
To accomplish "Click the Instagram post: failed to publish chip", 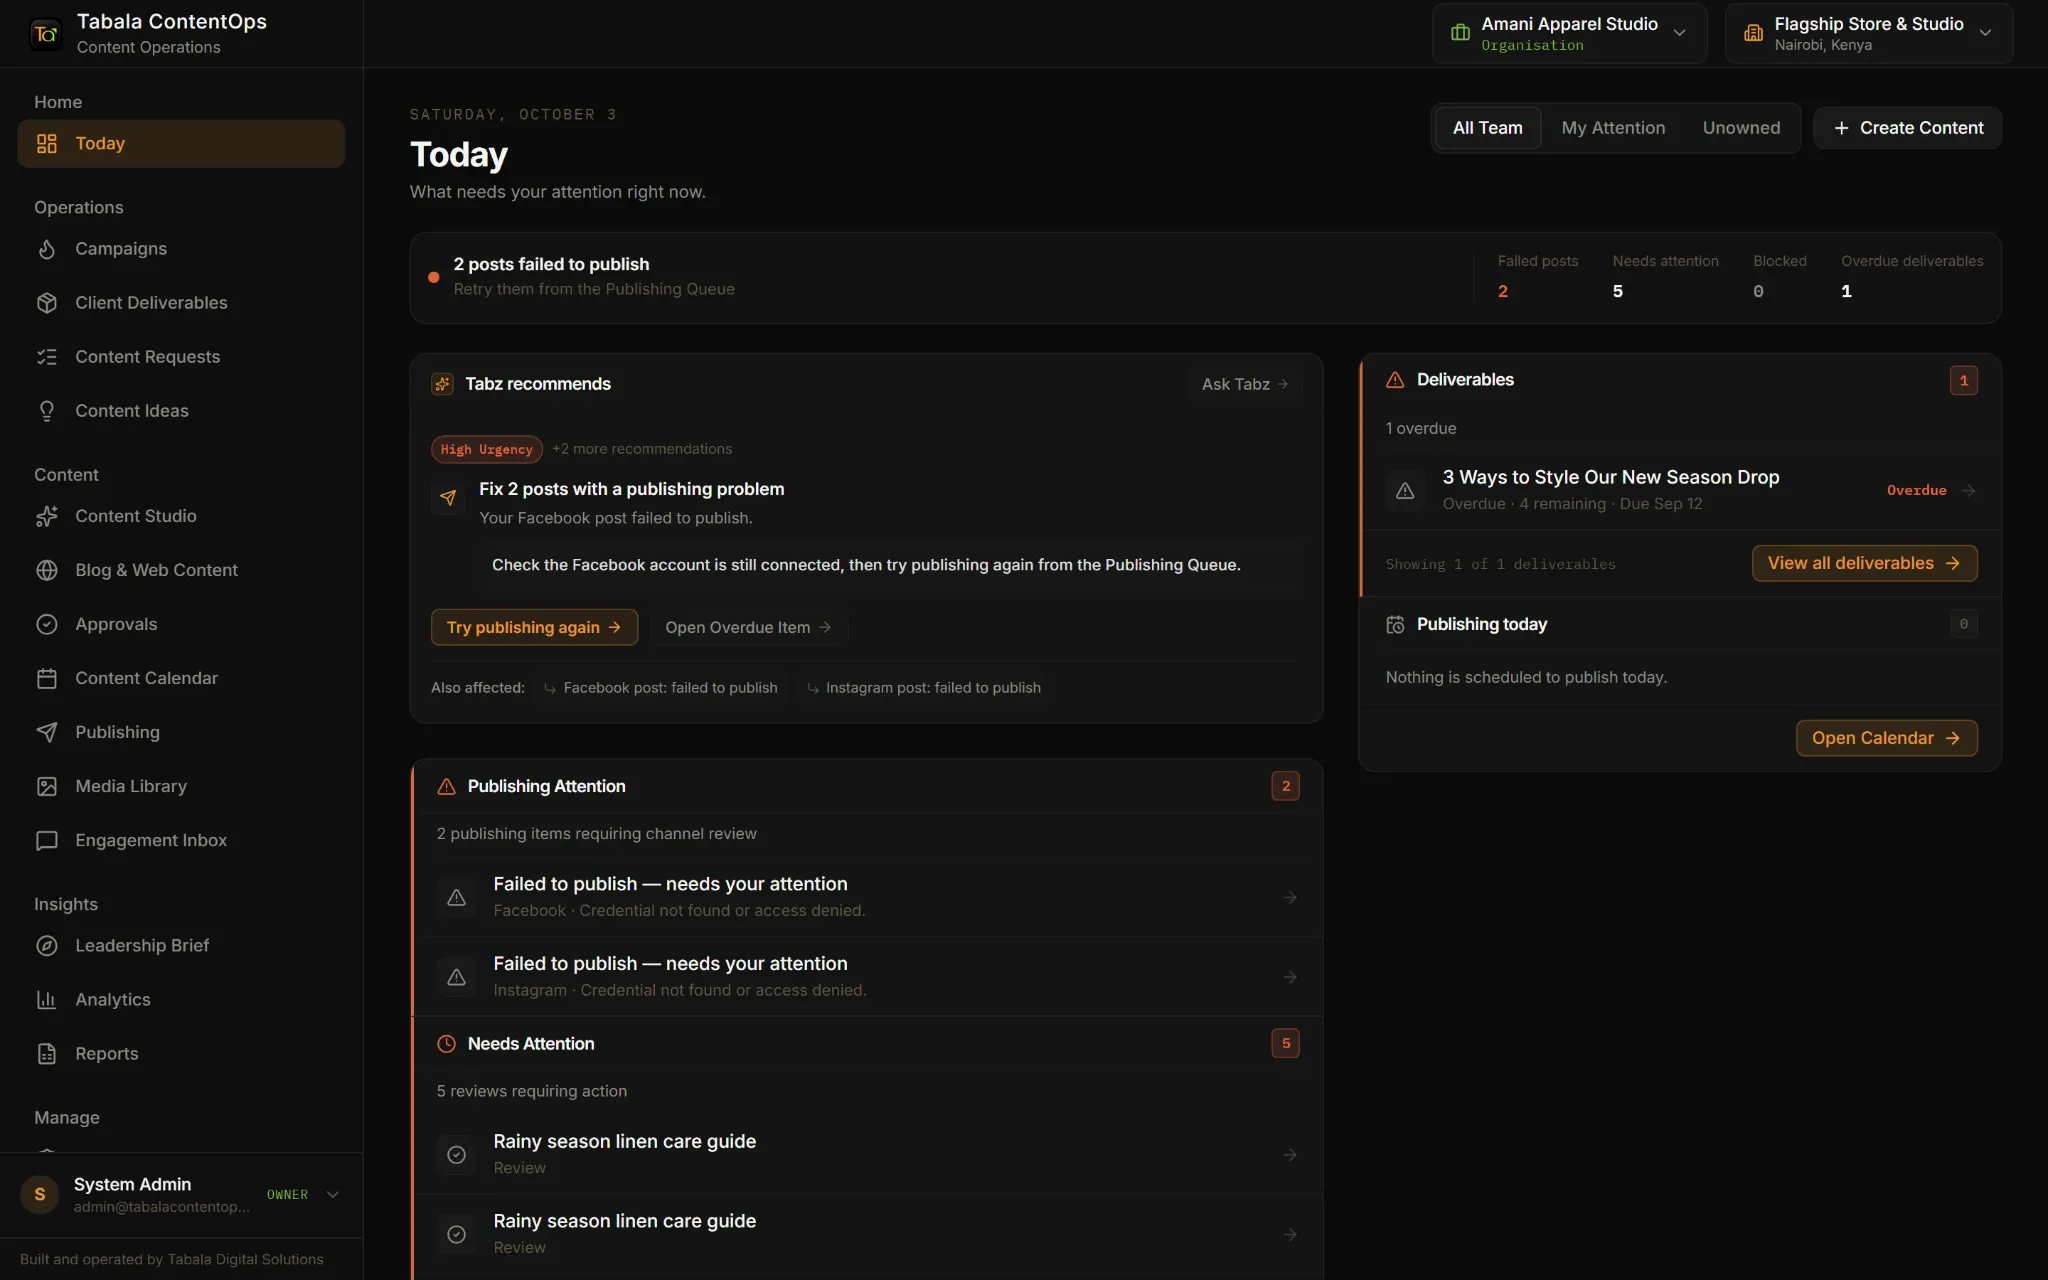I will (x=923, y=688).
